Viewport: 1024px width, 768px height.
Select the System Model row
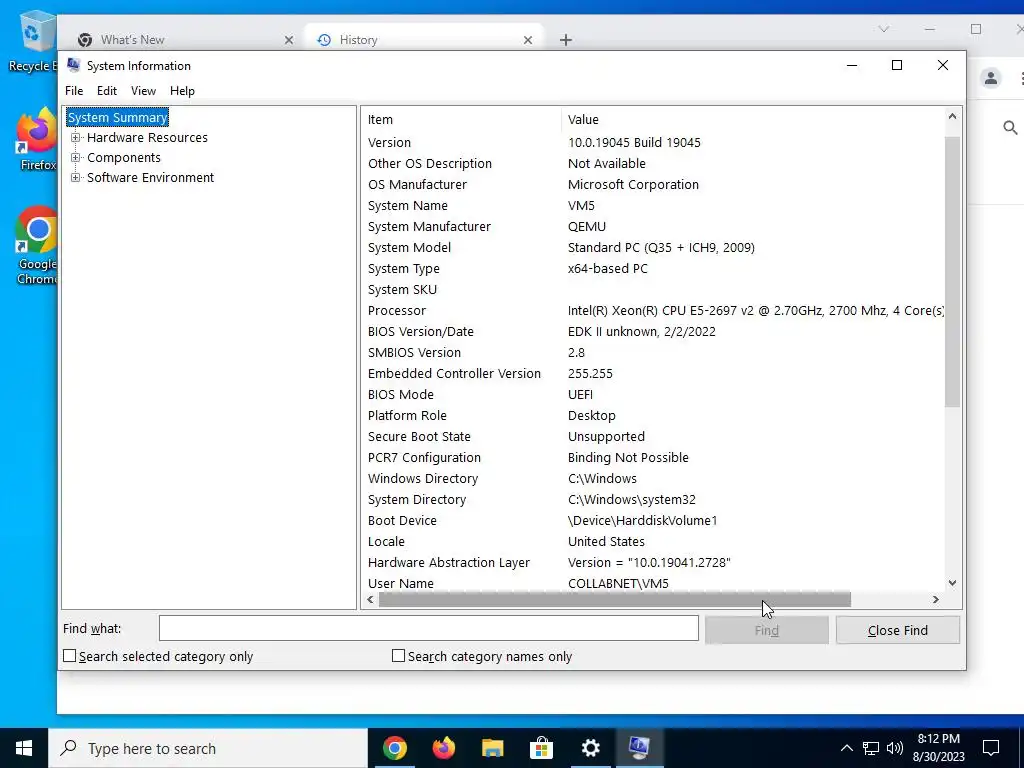coord(653,248)
